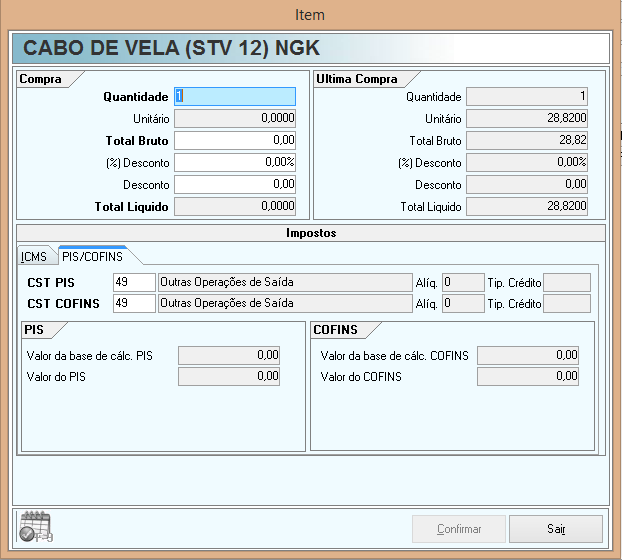This screenshot has height=560, width=622.
Task: Click the Compra (%) Desconto field
Action: point(235,162)
